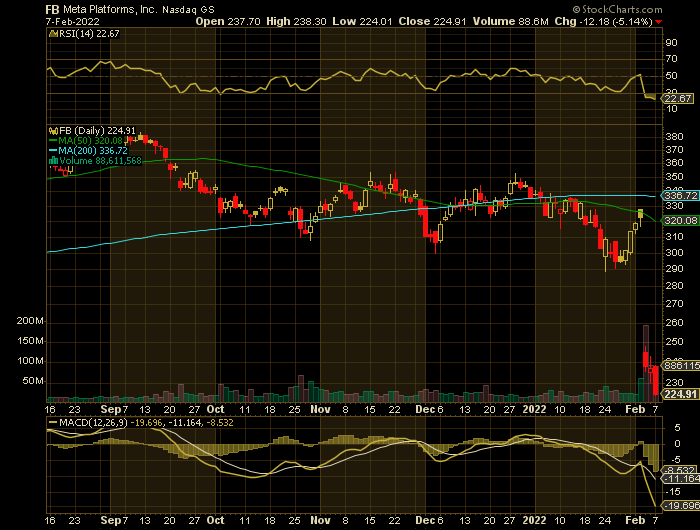Click the 150M volume axis label

coord(30,341)
